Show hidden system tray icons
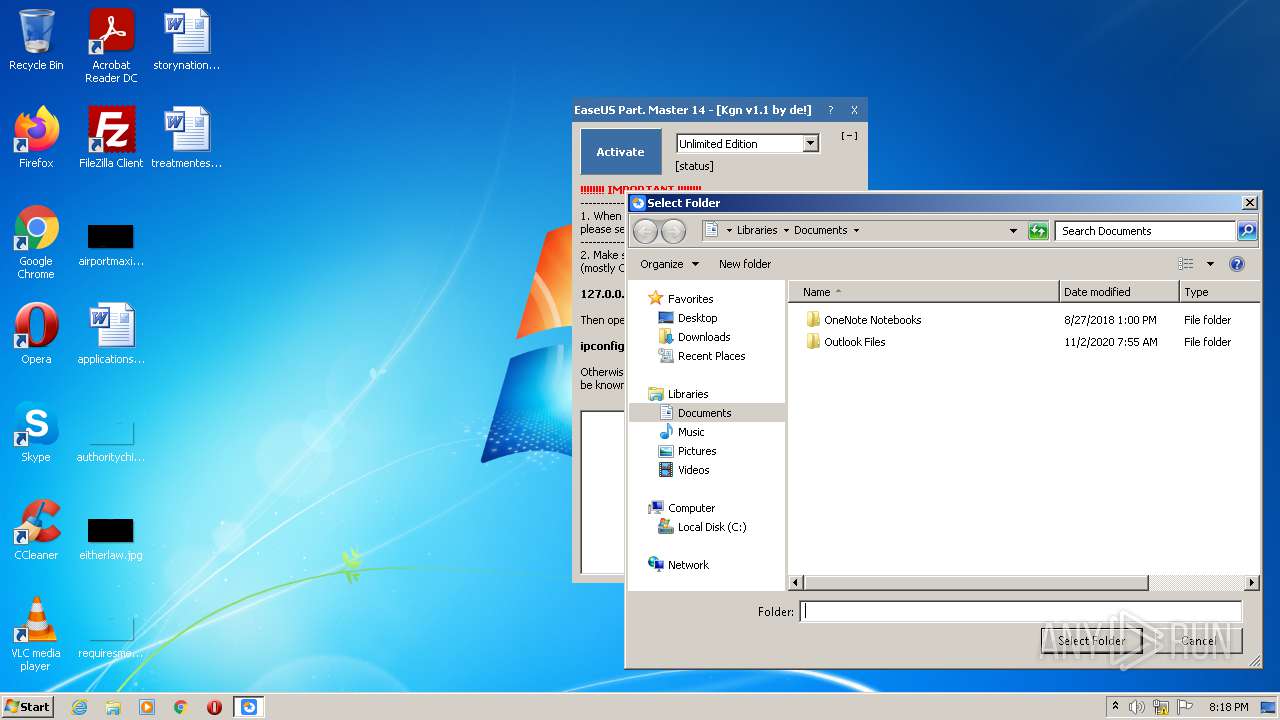 coord(1115,706)
